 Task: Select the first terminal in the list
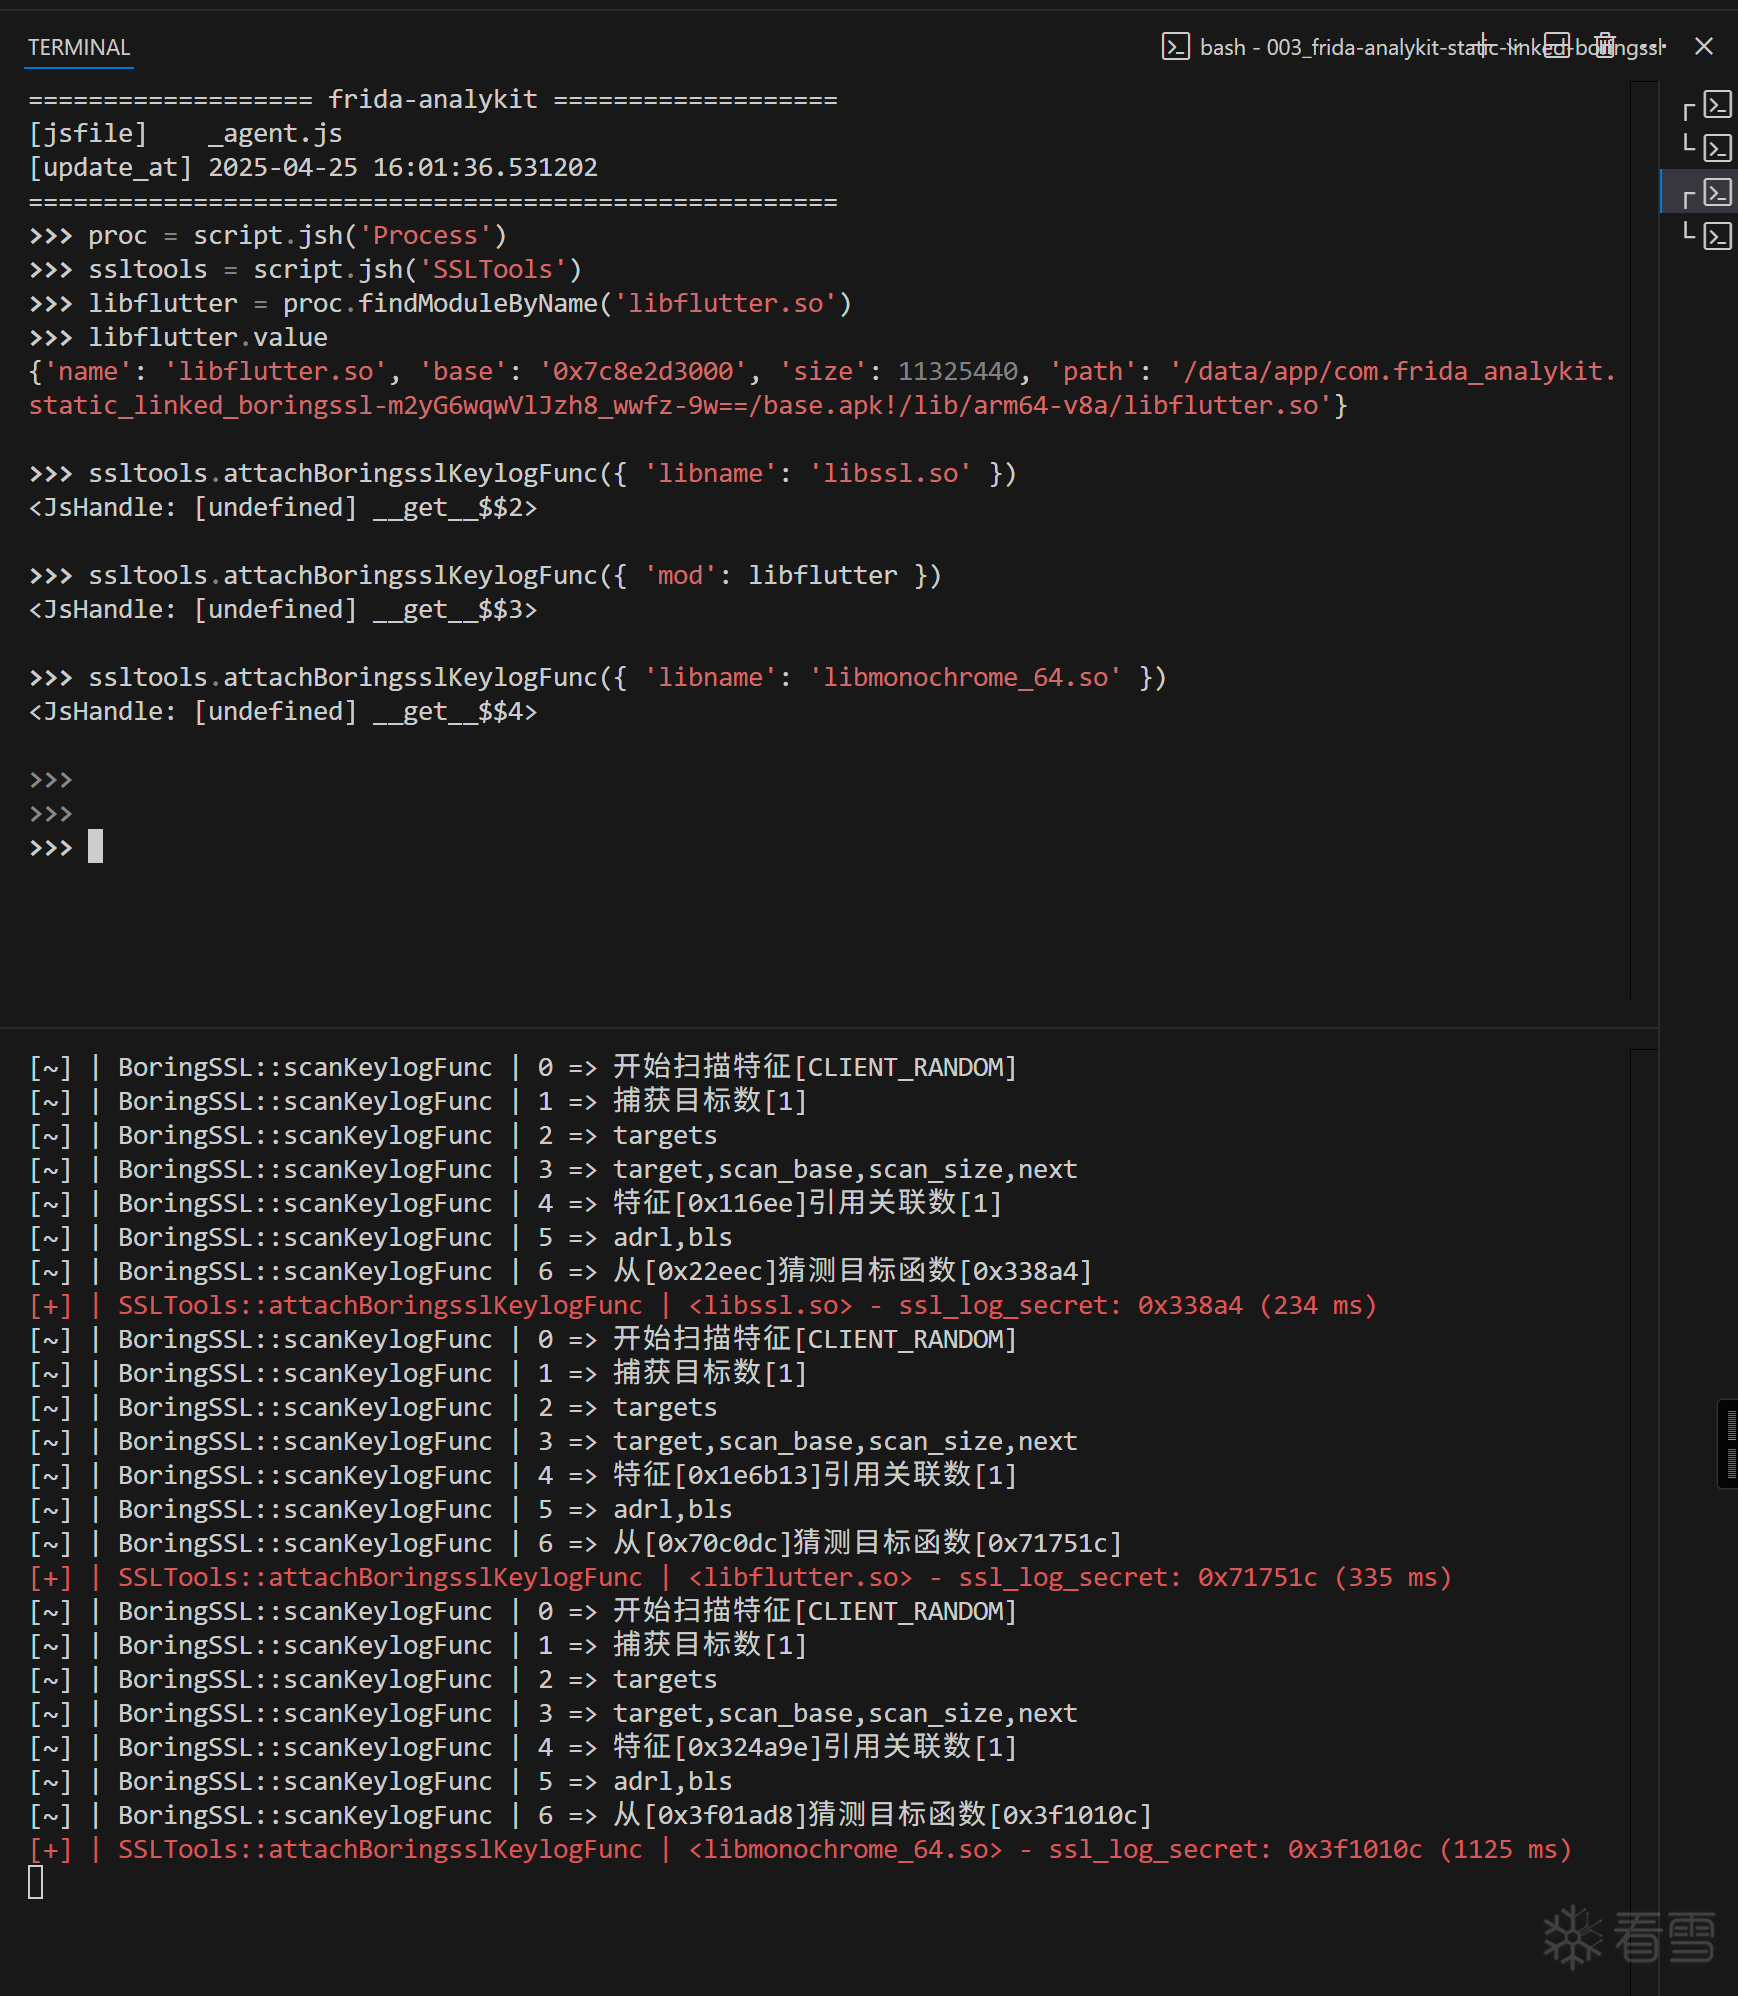click(1716, 105)
